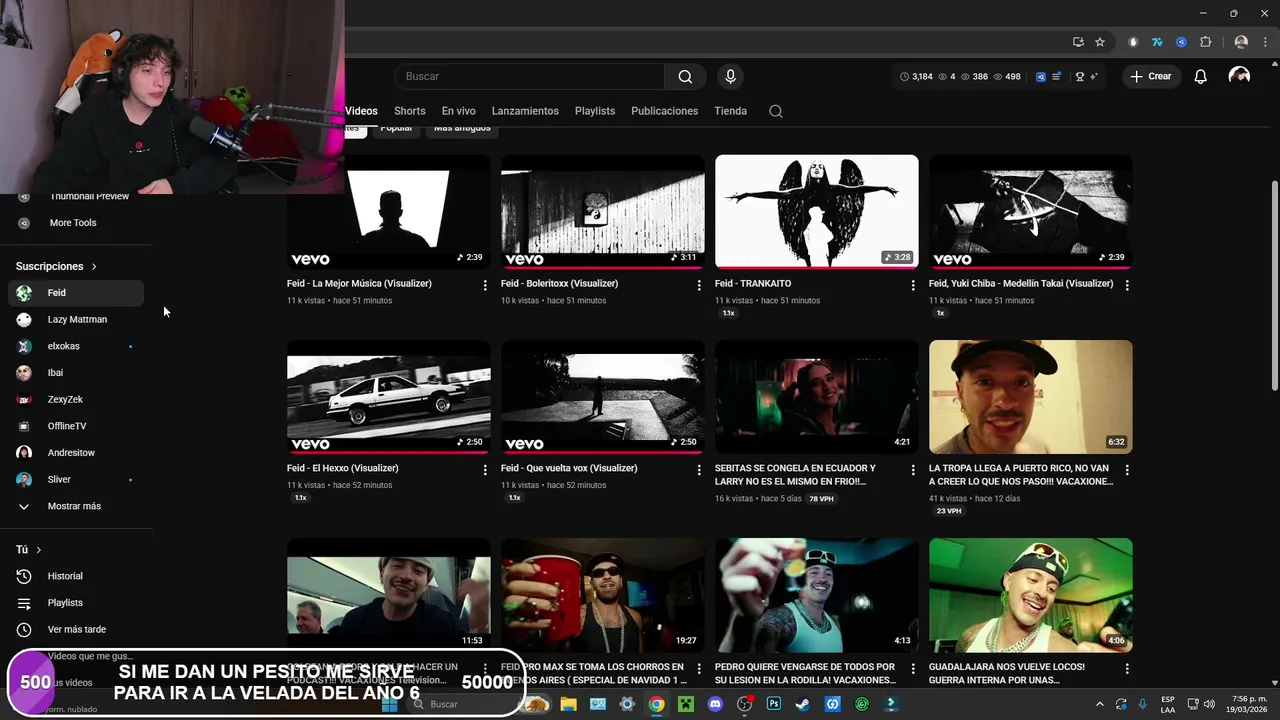Viewport: 1280px width, 720px height.
Task: Click the hand-shaped browser extension icon
Action: 1133,42
